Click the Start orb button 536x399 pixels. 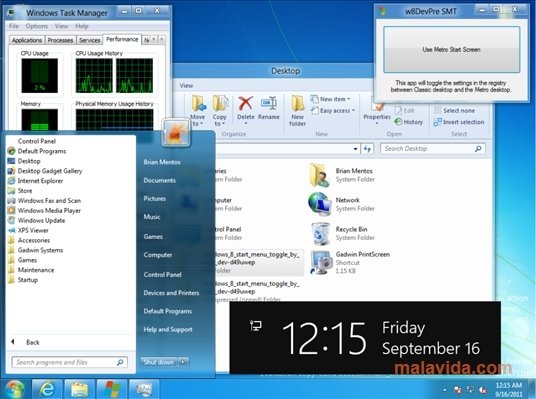coord(14,389)
